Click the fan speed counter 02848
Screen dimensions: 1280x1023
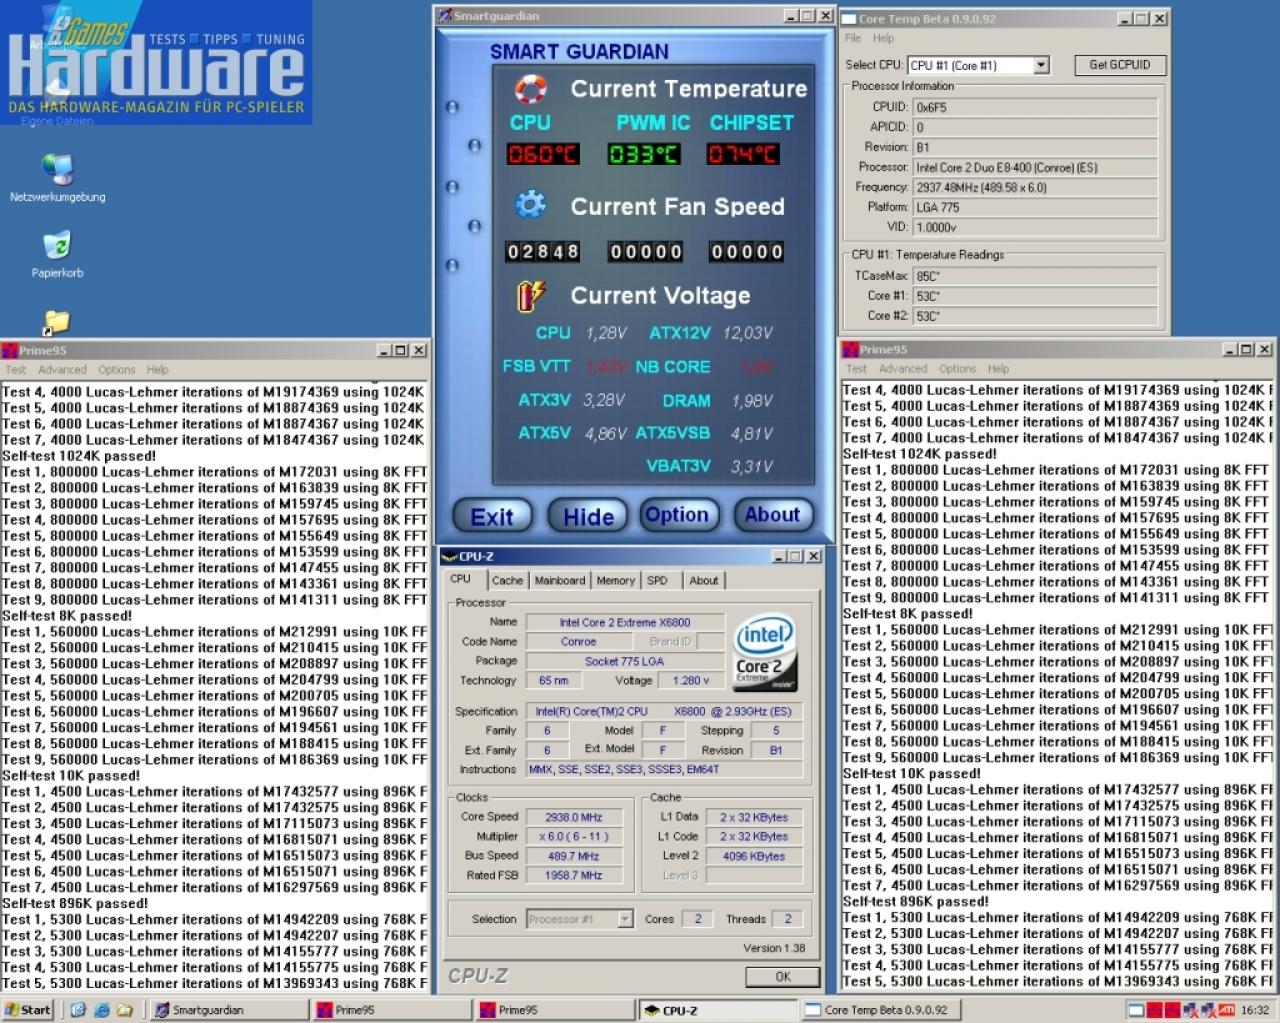tap(543, 252)
